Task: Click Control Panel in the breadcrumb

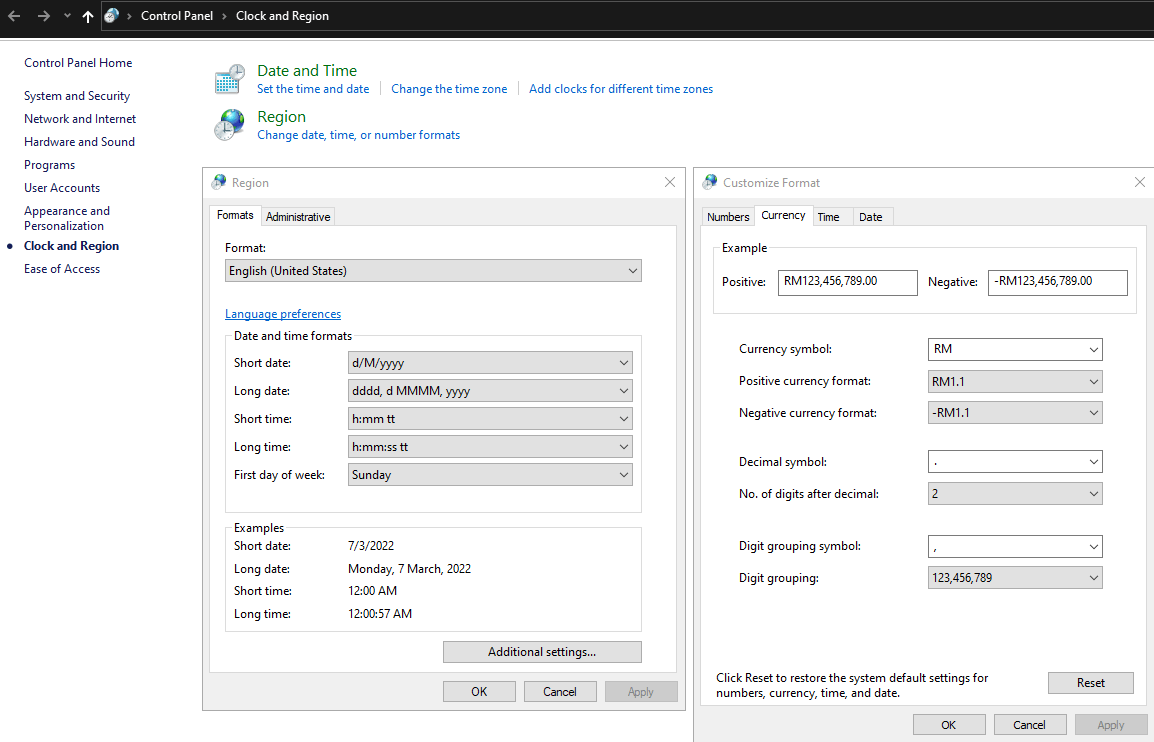Action: coord(177,15)
